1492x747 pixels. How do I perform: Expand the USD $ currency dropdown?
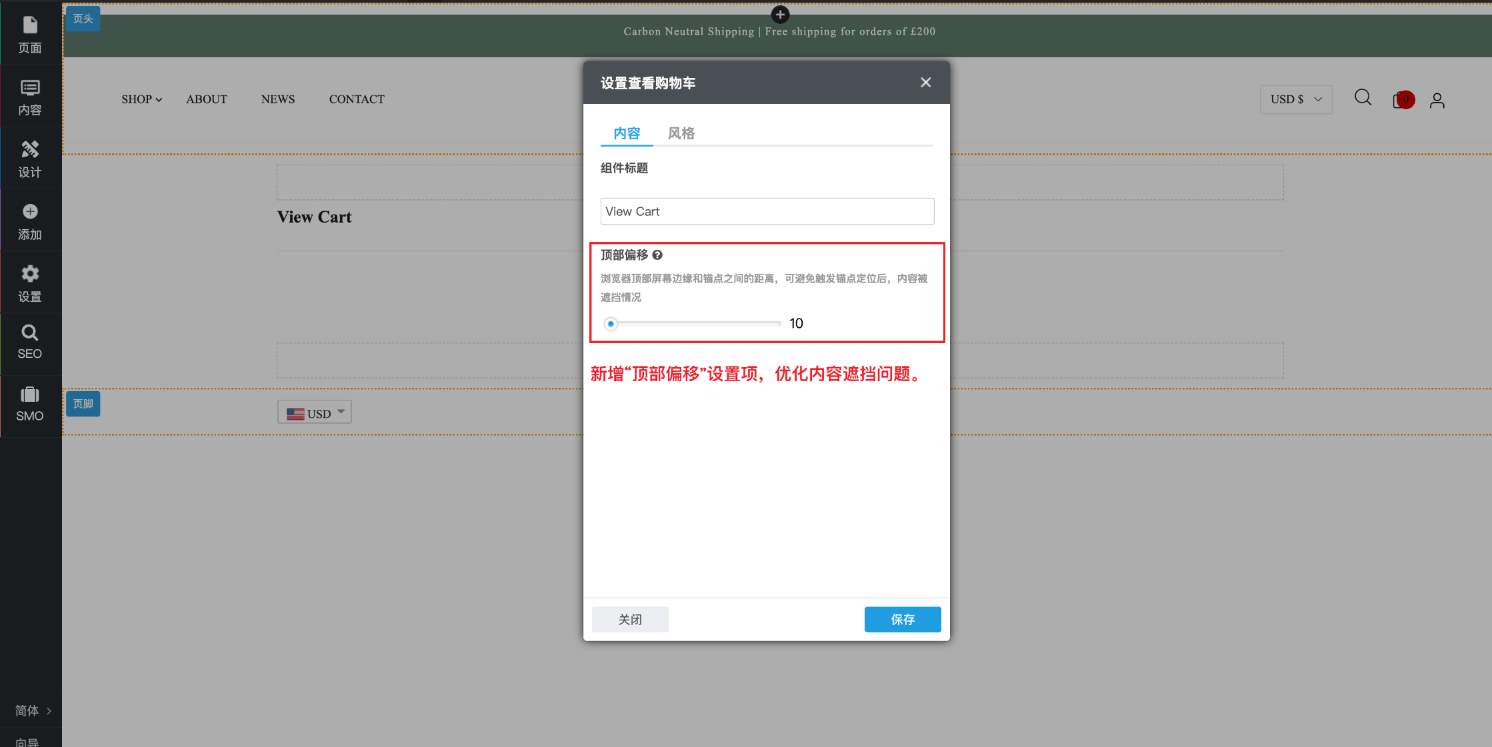(1296, 99)
